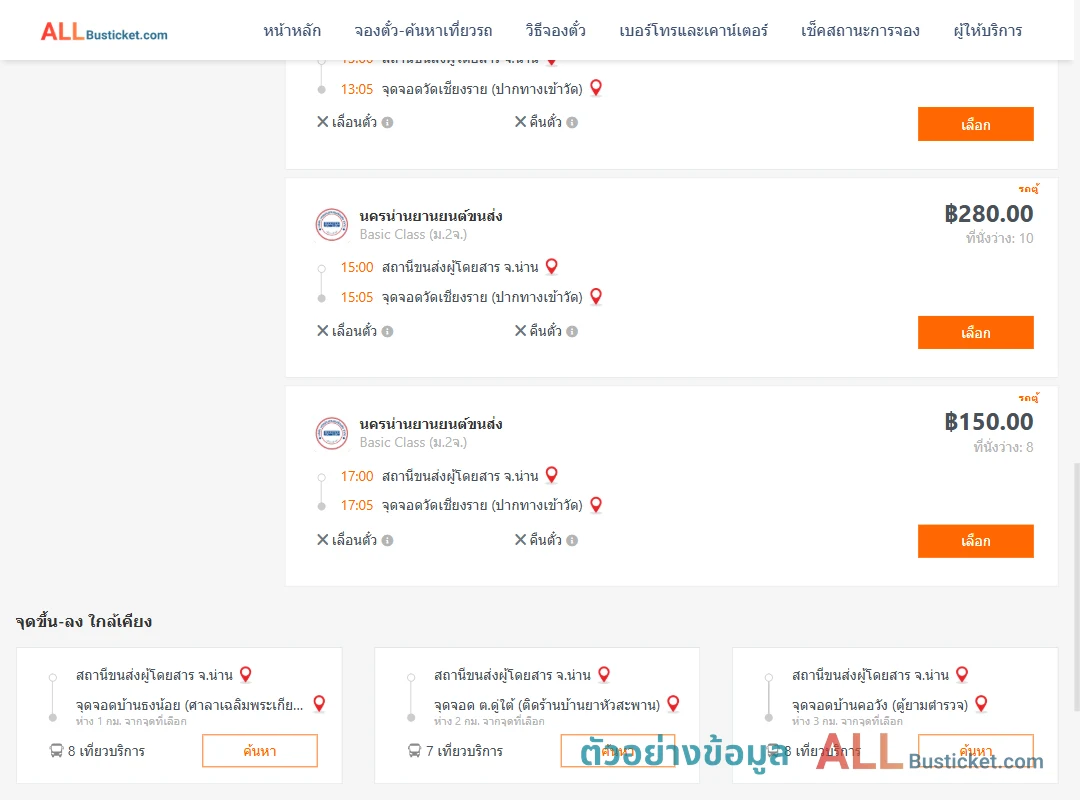Open map pin for 13:05 วัดเชียงราย stop

596,88
